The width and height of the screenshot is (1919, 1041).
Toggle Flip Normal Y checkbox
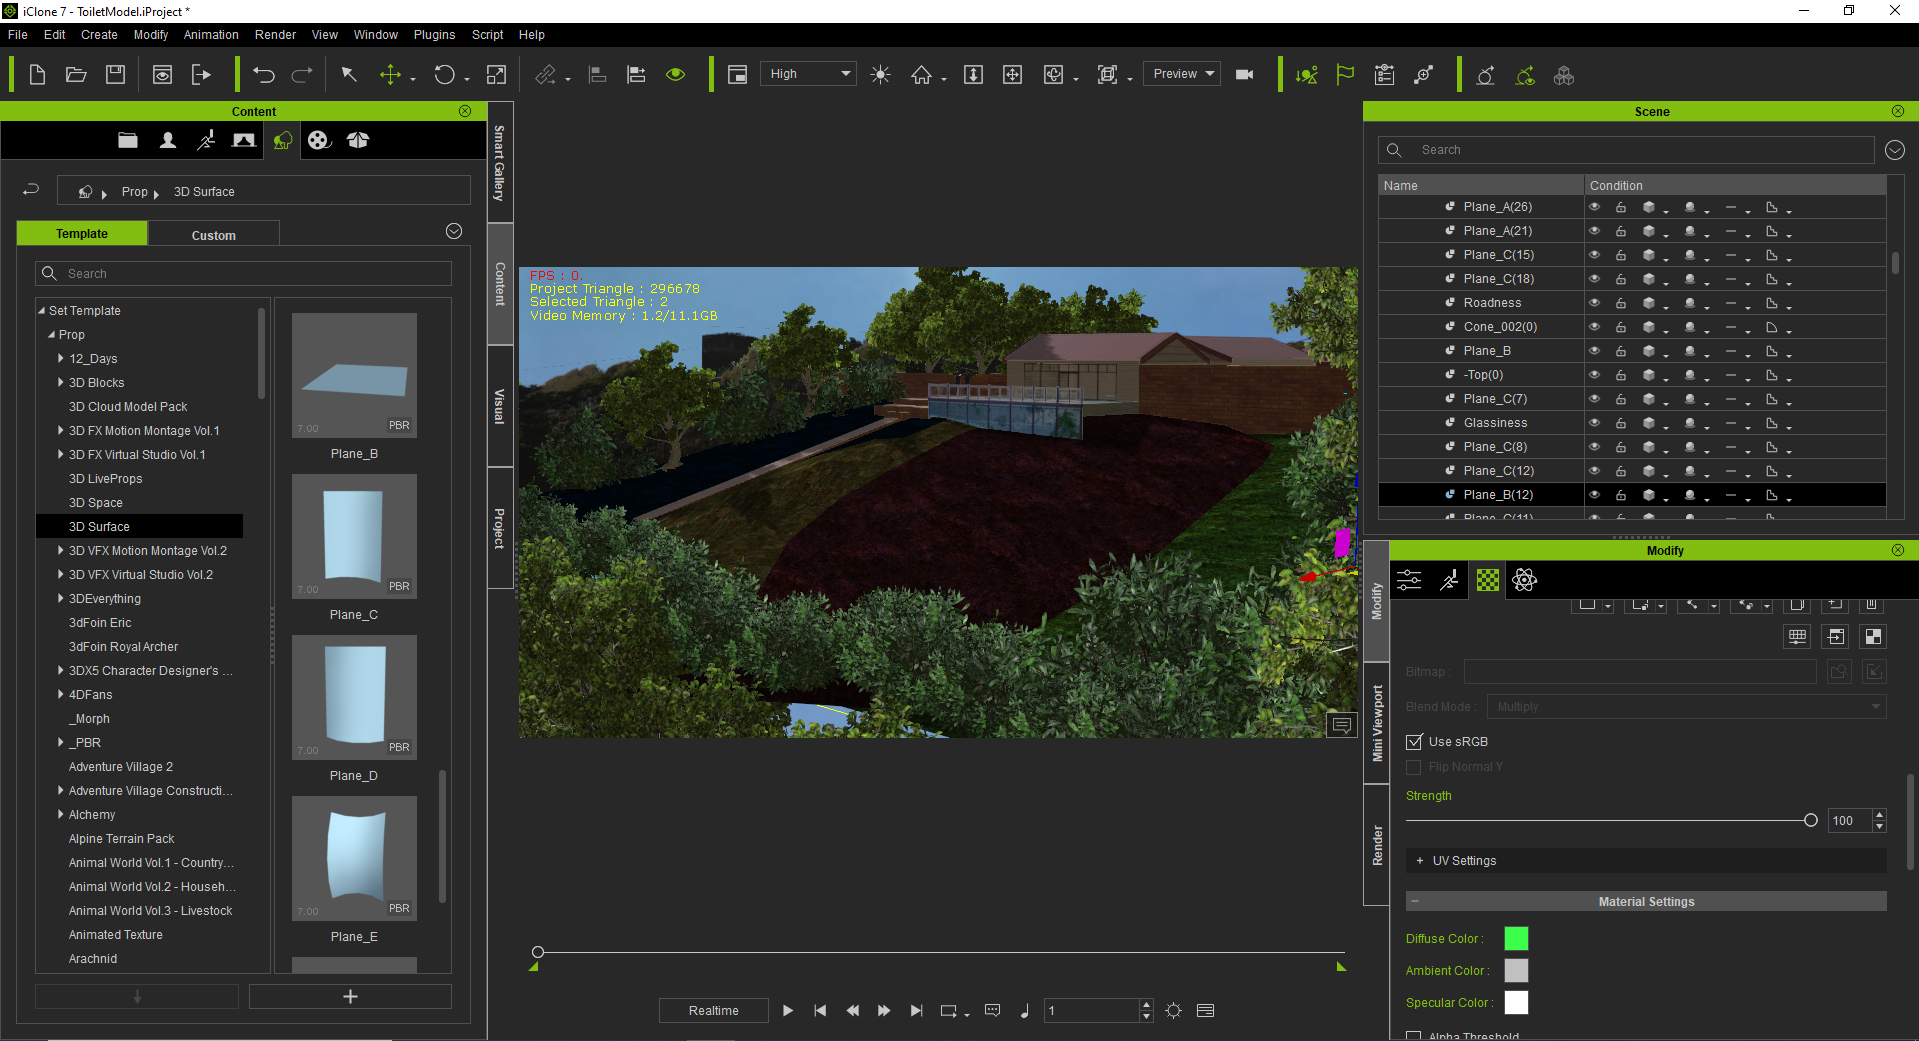point(1414,767)
